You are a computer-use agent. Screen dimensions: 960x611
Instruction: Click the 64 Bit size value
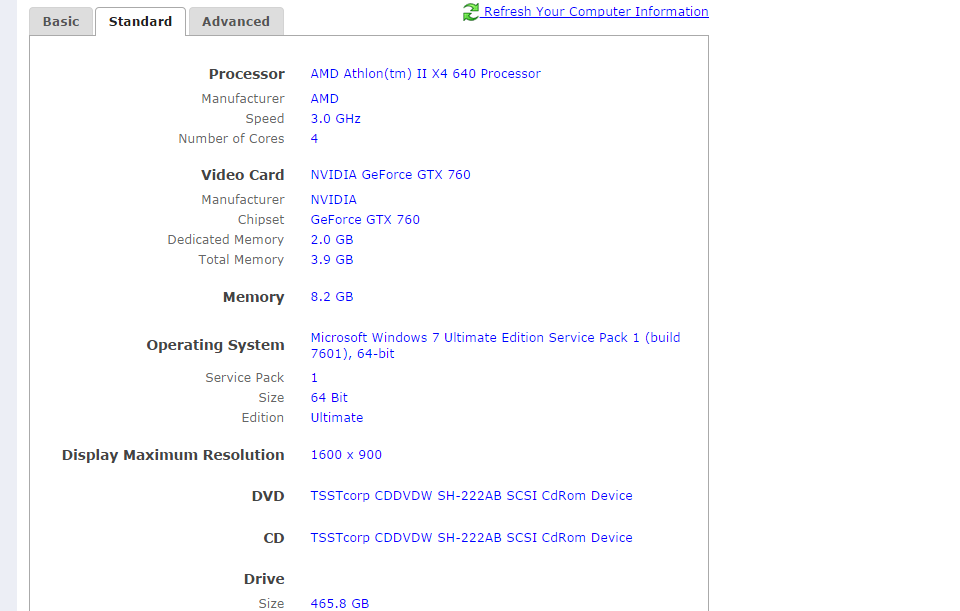point(329,398)
